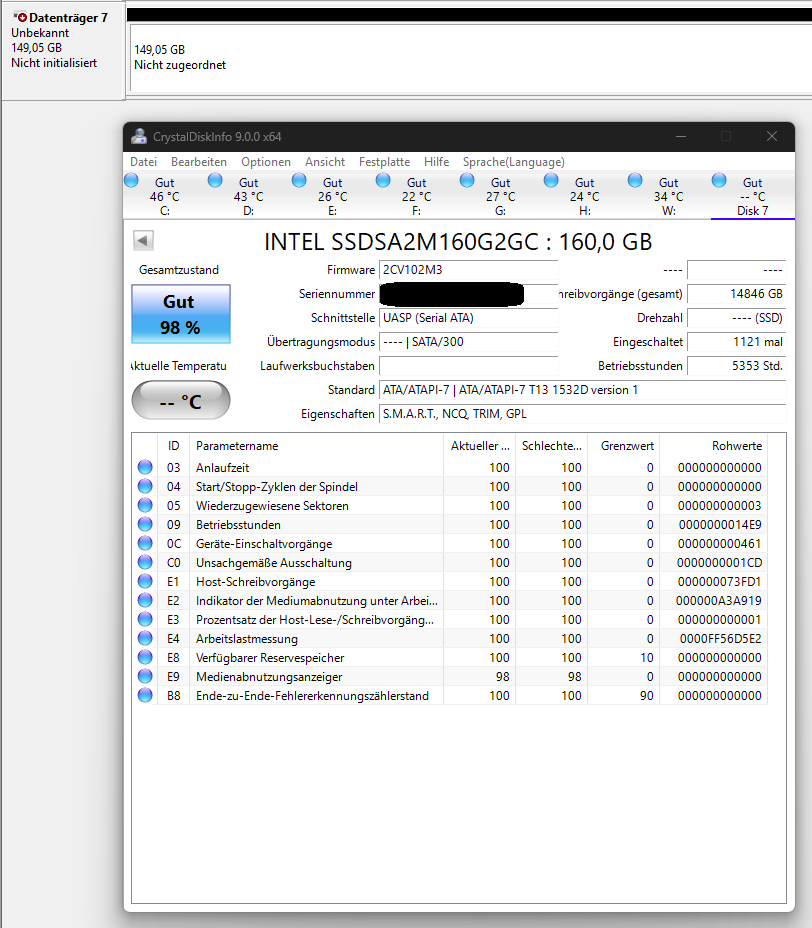
Task: Click the drive W: health circle
Action: click(x=635, y=179)
